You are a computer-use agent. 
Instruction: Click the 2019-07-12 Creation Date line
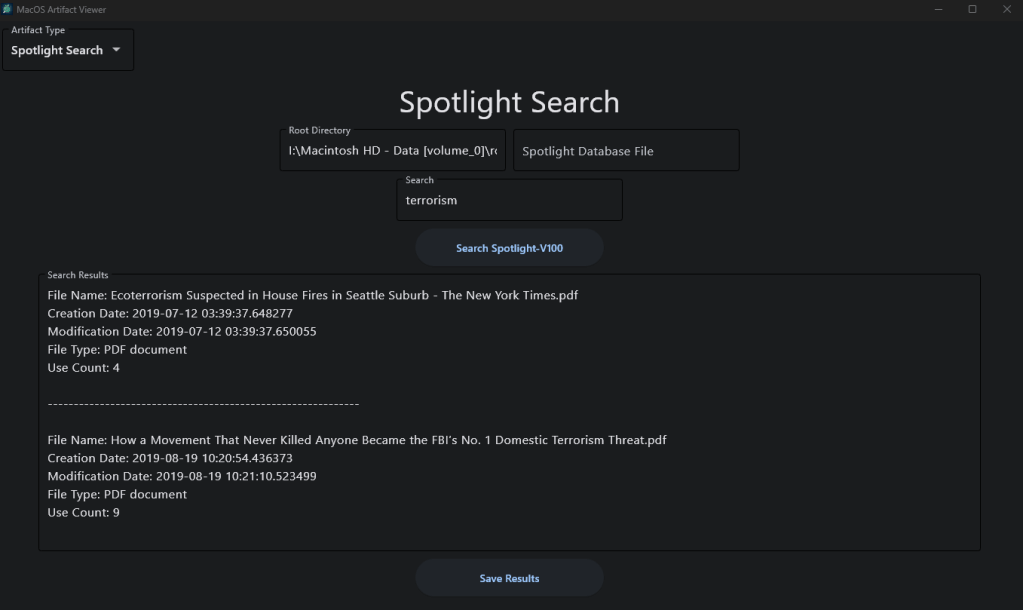tap(170, 314)
